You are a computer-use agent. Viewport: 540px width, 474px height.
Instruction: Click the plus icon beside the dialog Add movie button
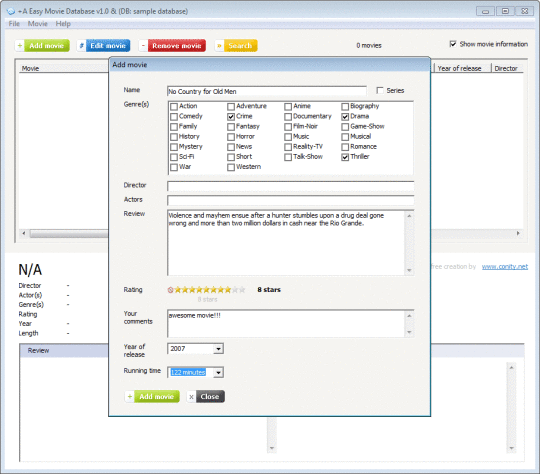[x=129, y=396]
